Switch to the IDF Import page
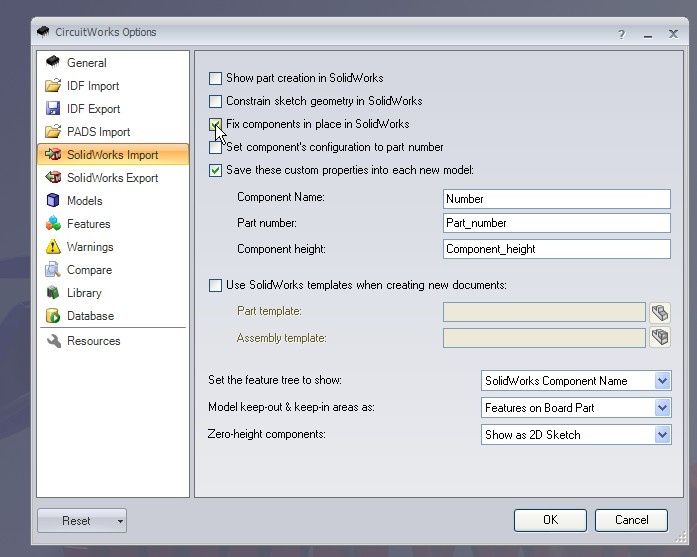The height and width of the screenshot is (557, 697). click(113, 85)
